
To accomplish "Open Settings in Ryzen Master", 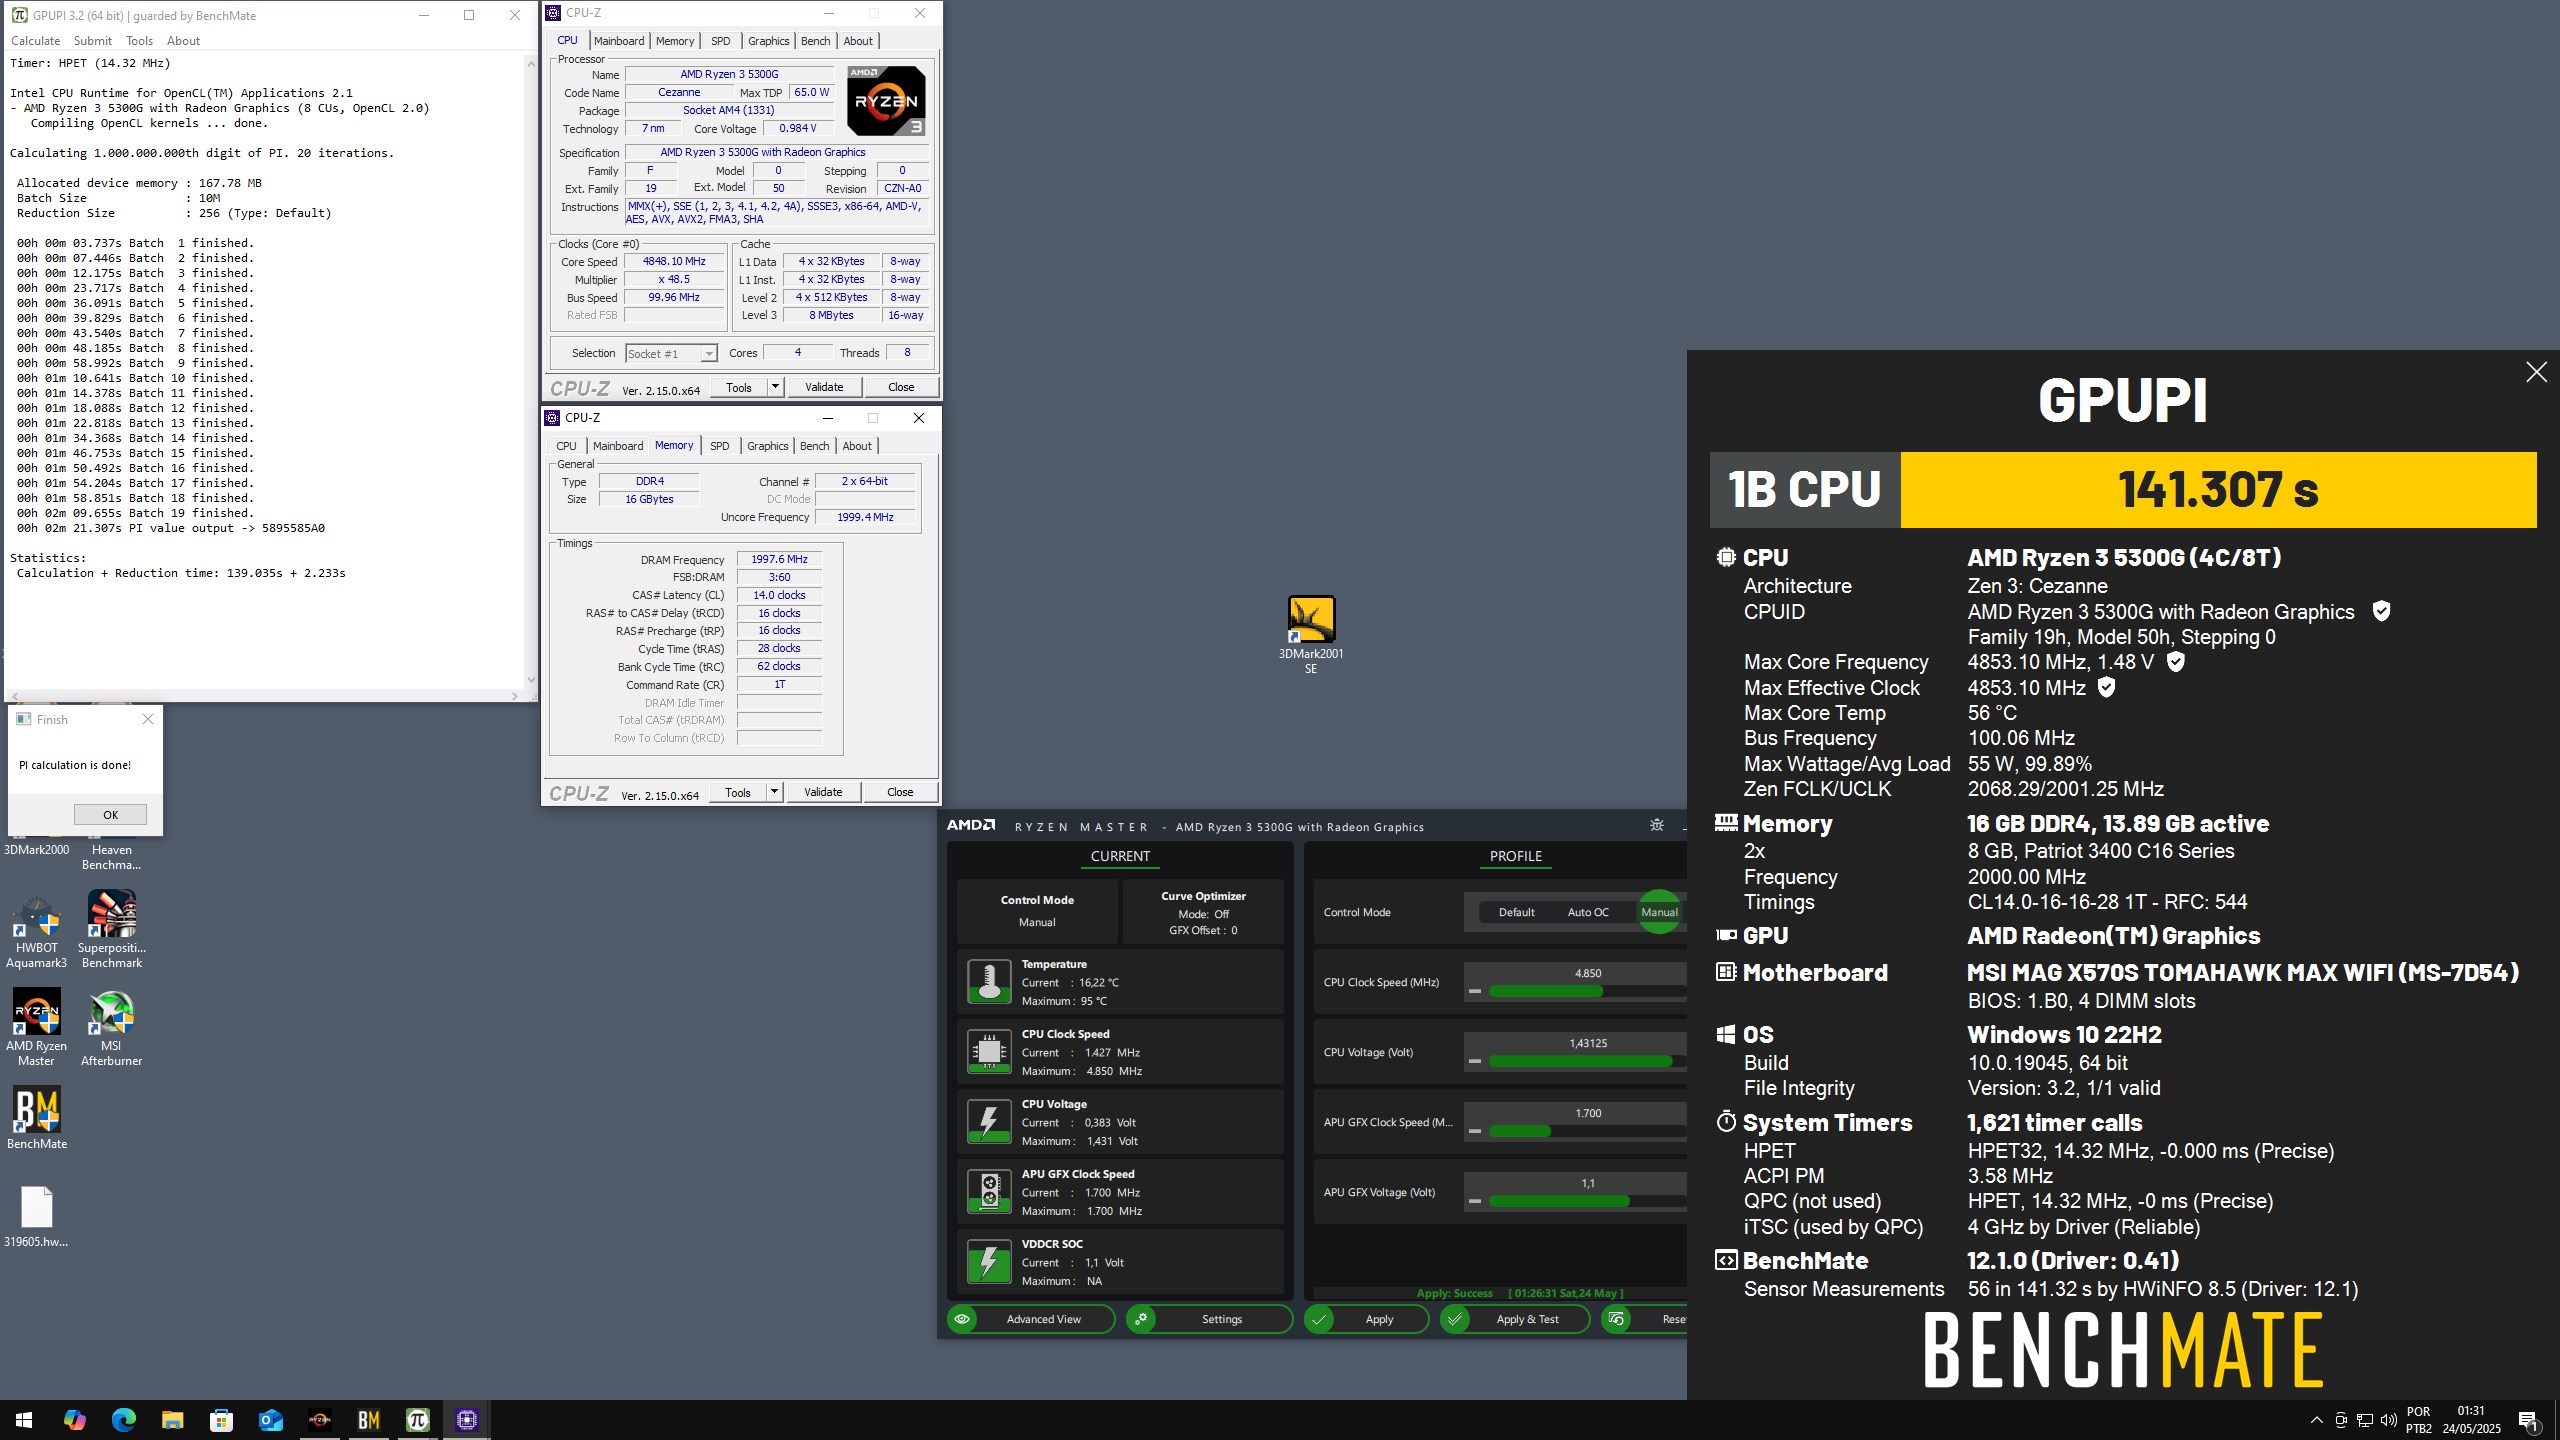I will click(1209, 1319).
